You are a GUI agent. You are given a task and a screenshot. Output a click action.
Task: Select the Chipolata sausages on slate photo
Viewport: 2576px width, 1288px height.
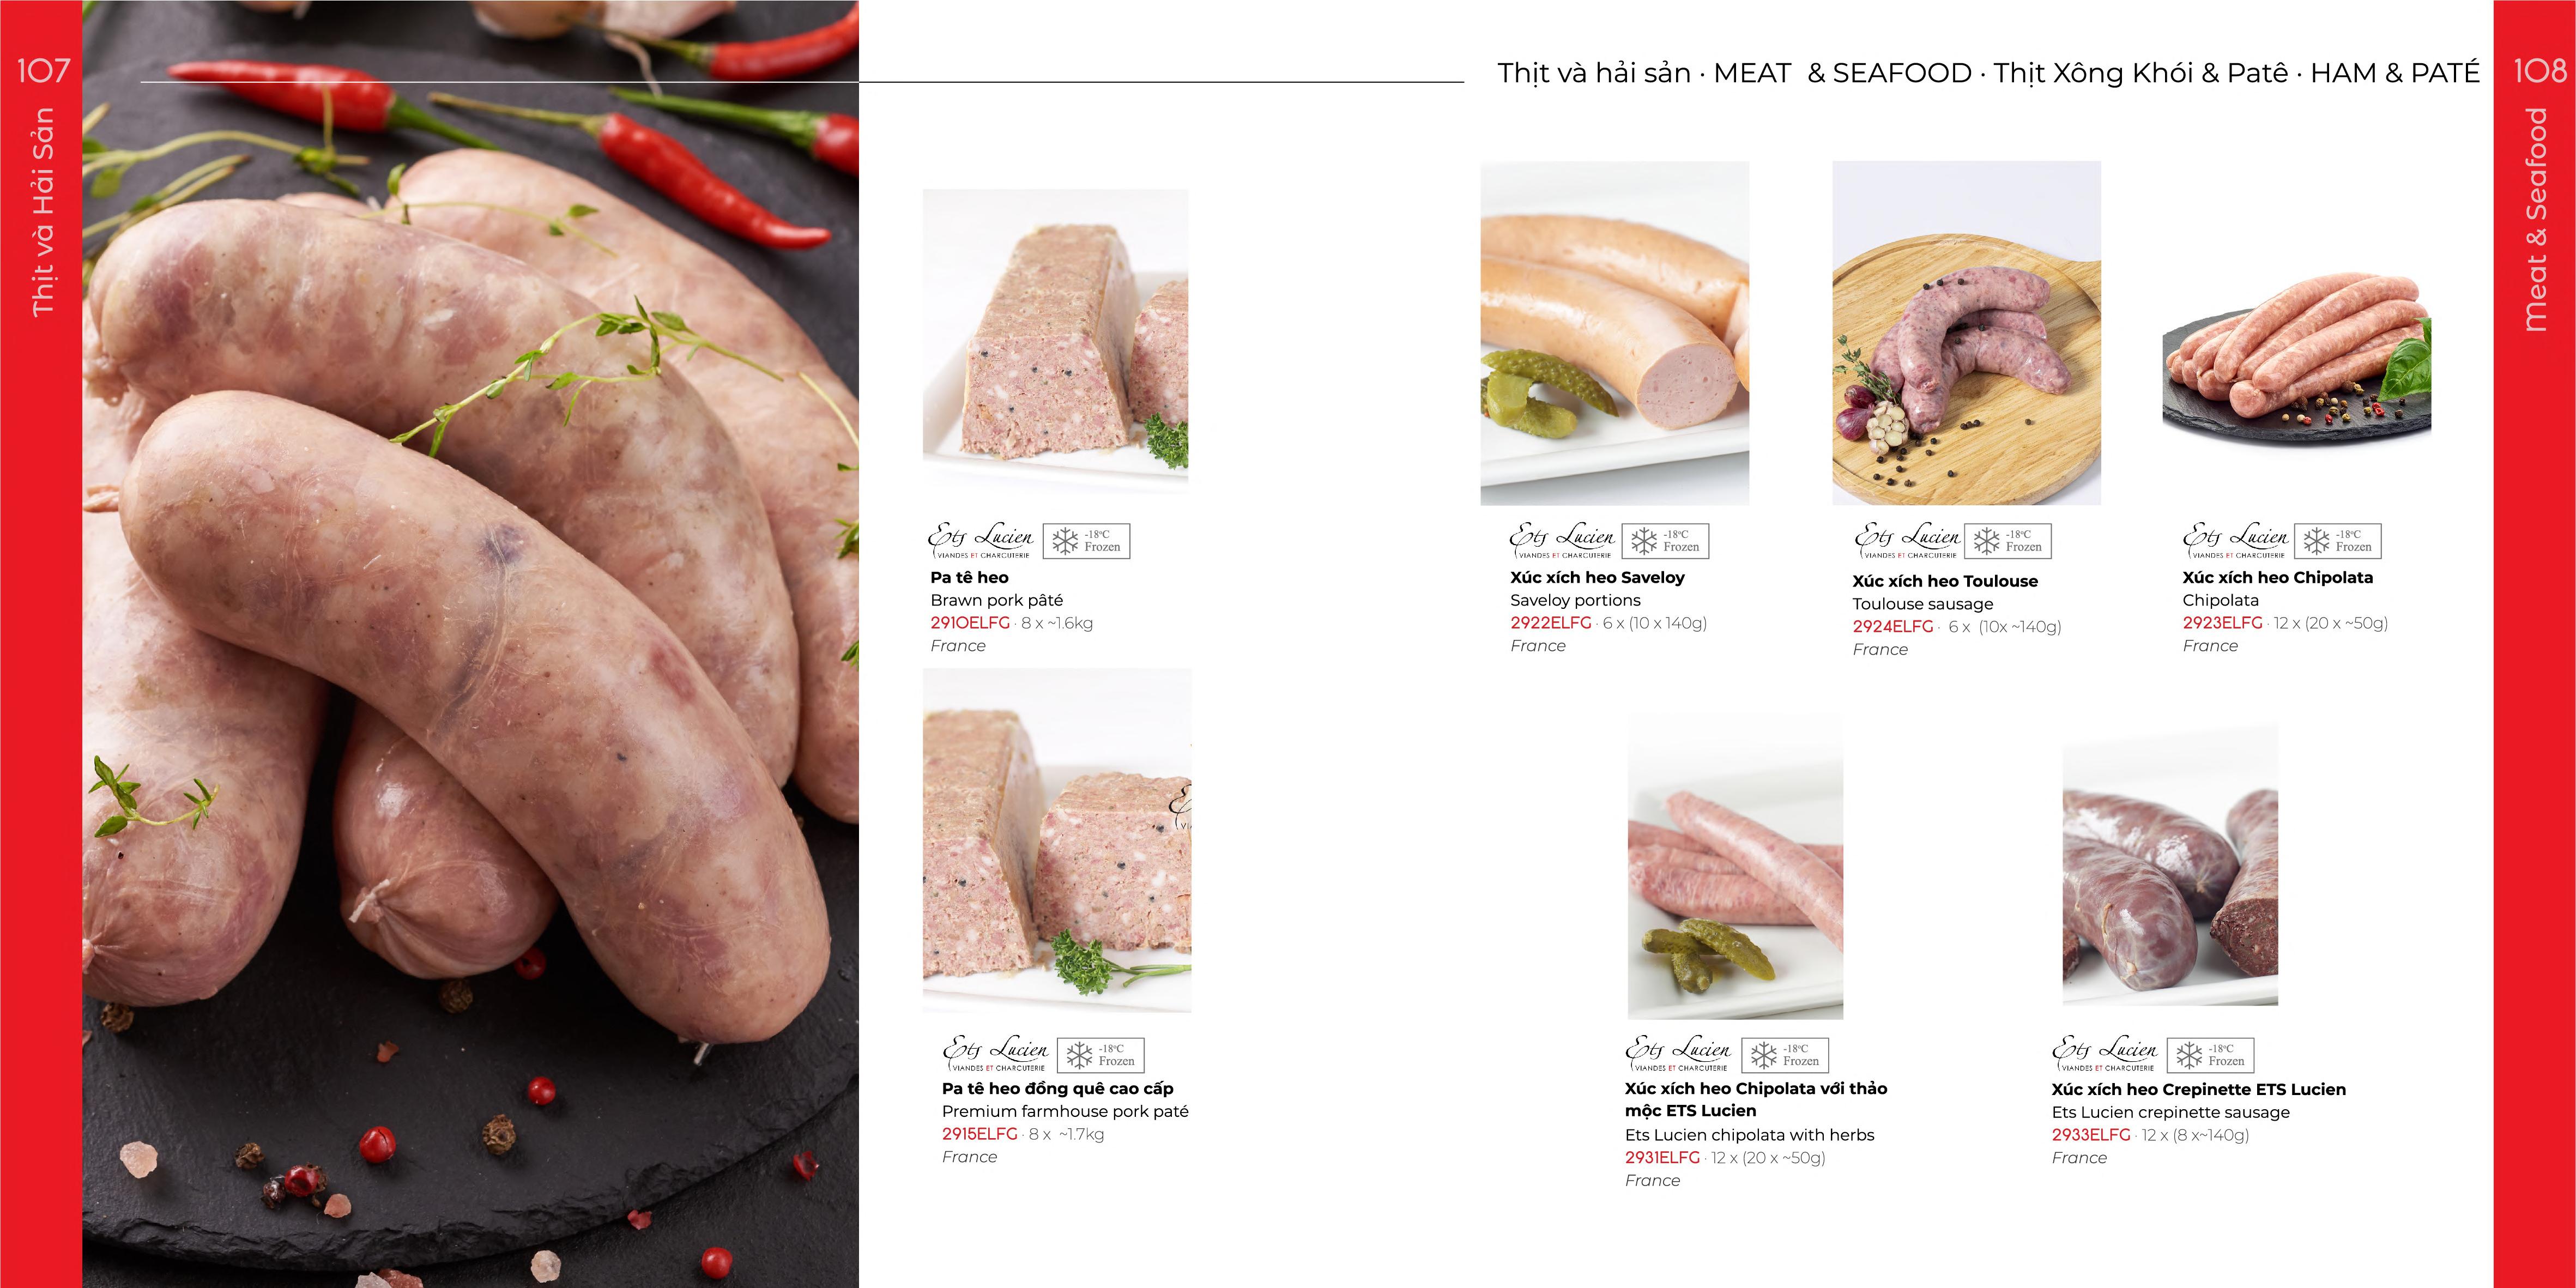click(x=2296, y=360)
